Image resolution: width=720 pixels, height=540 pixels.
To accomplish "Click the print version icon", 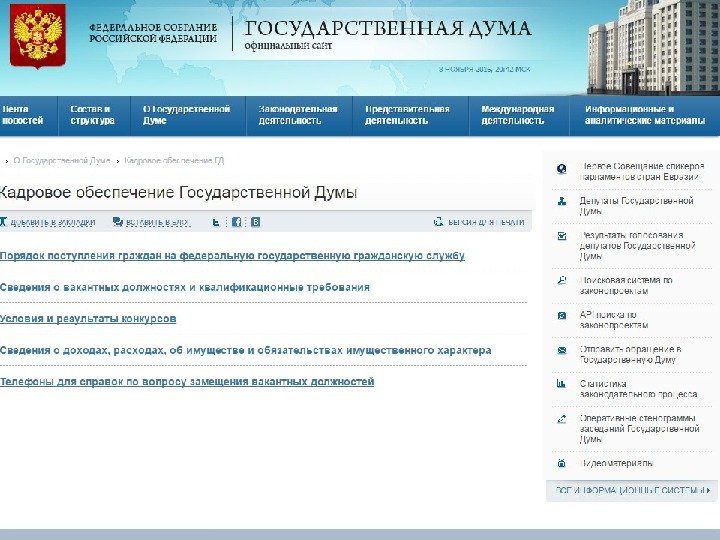I will click(438, 222).
